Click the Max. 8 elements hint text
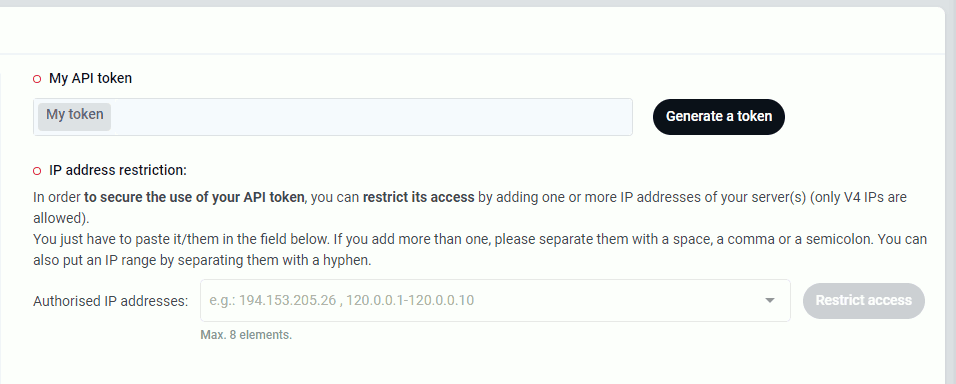This screenshot has height=384, width=956. click(x=246, y=335)
